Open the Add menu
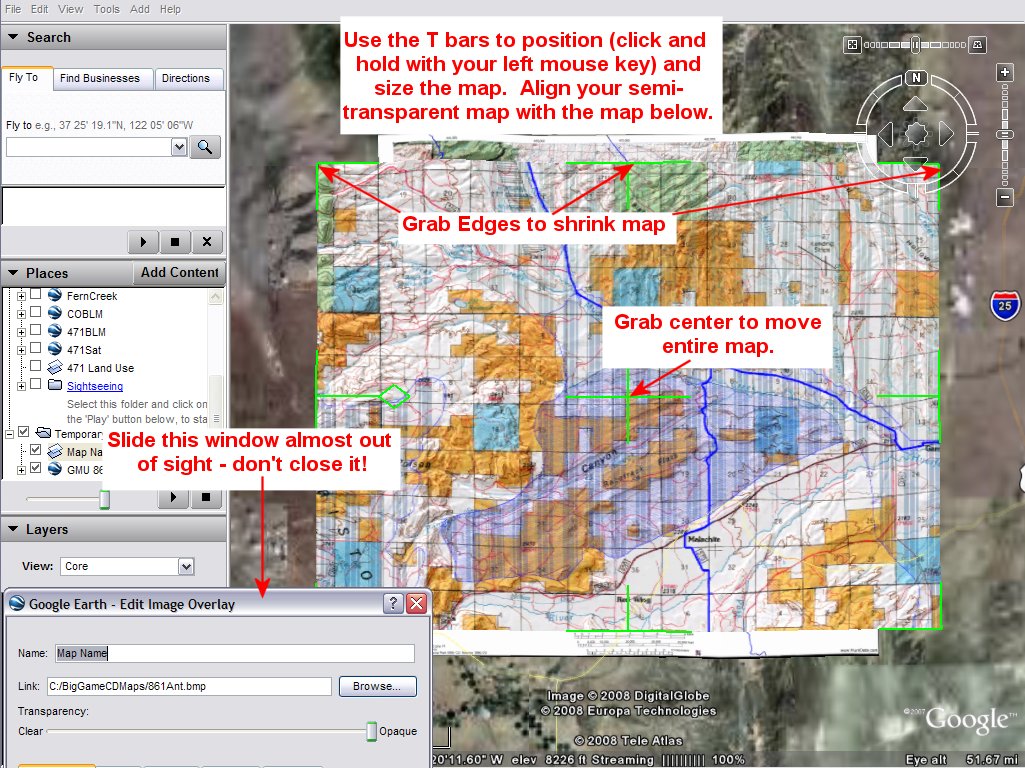Viewport: 1025px width, 768px height. (139, 9)
